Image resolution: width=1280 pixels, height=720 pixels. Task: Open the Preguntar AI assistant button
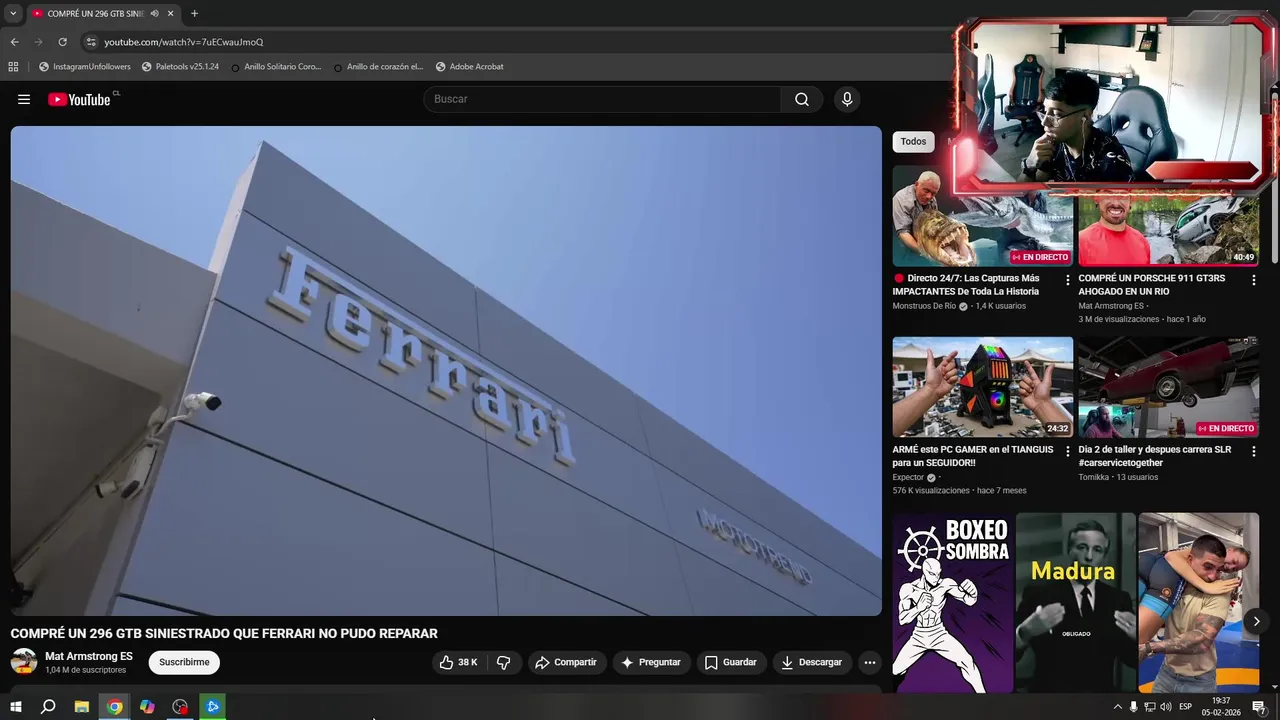coord(651,662)
